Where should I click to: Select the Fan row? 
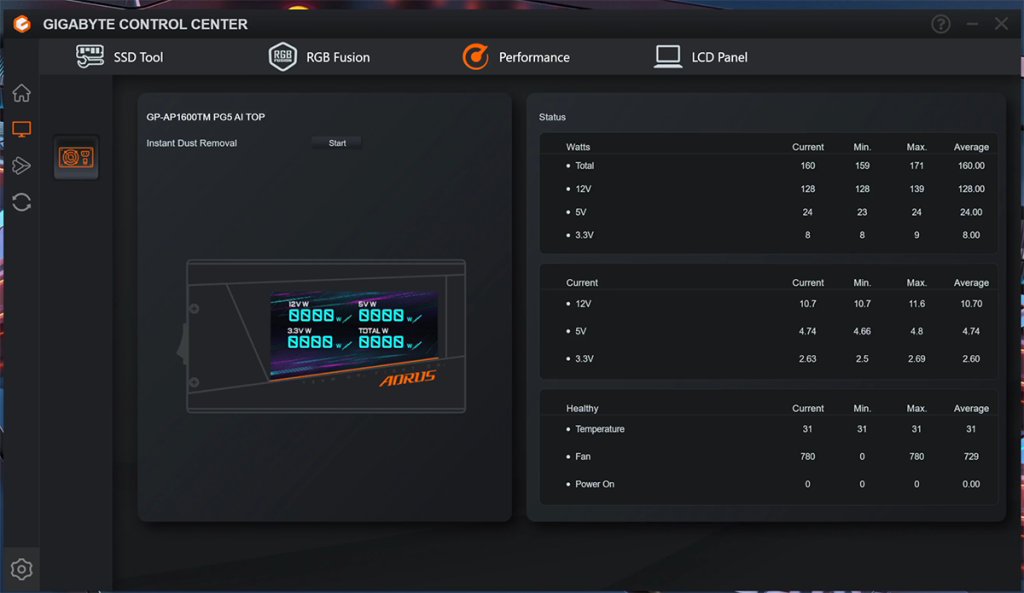tap(769, 457)
